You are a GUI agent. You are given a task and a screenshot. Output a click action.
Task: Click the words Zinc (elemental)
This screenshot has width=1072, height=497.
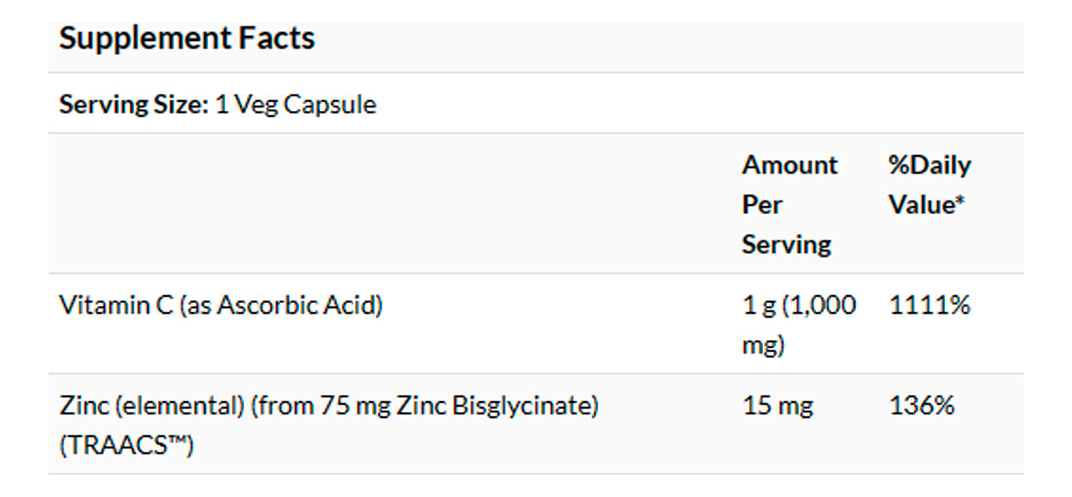coord(152,406)
